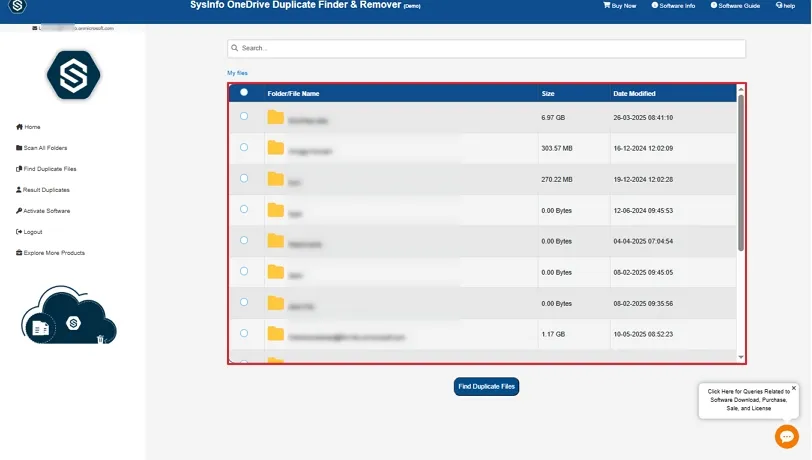Go to Home in the sidebar
This screenshot has height=460, width=812.
coord(29,127)
